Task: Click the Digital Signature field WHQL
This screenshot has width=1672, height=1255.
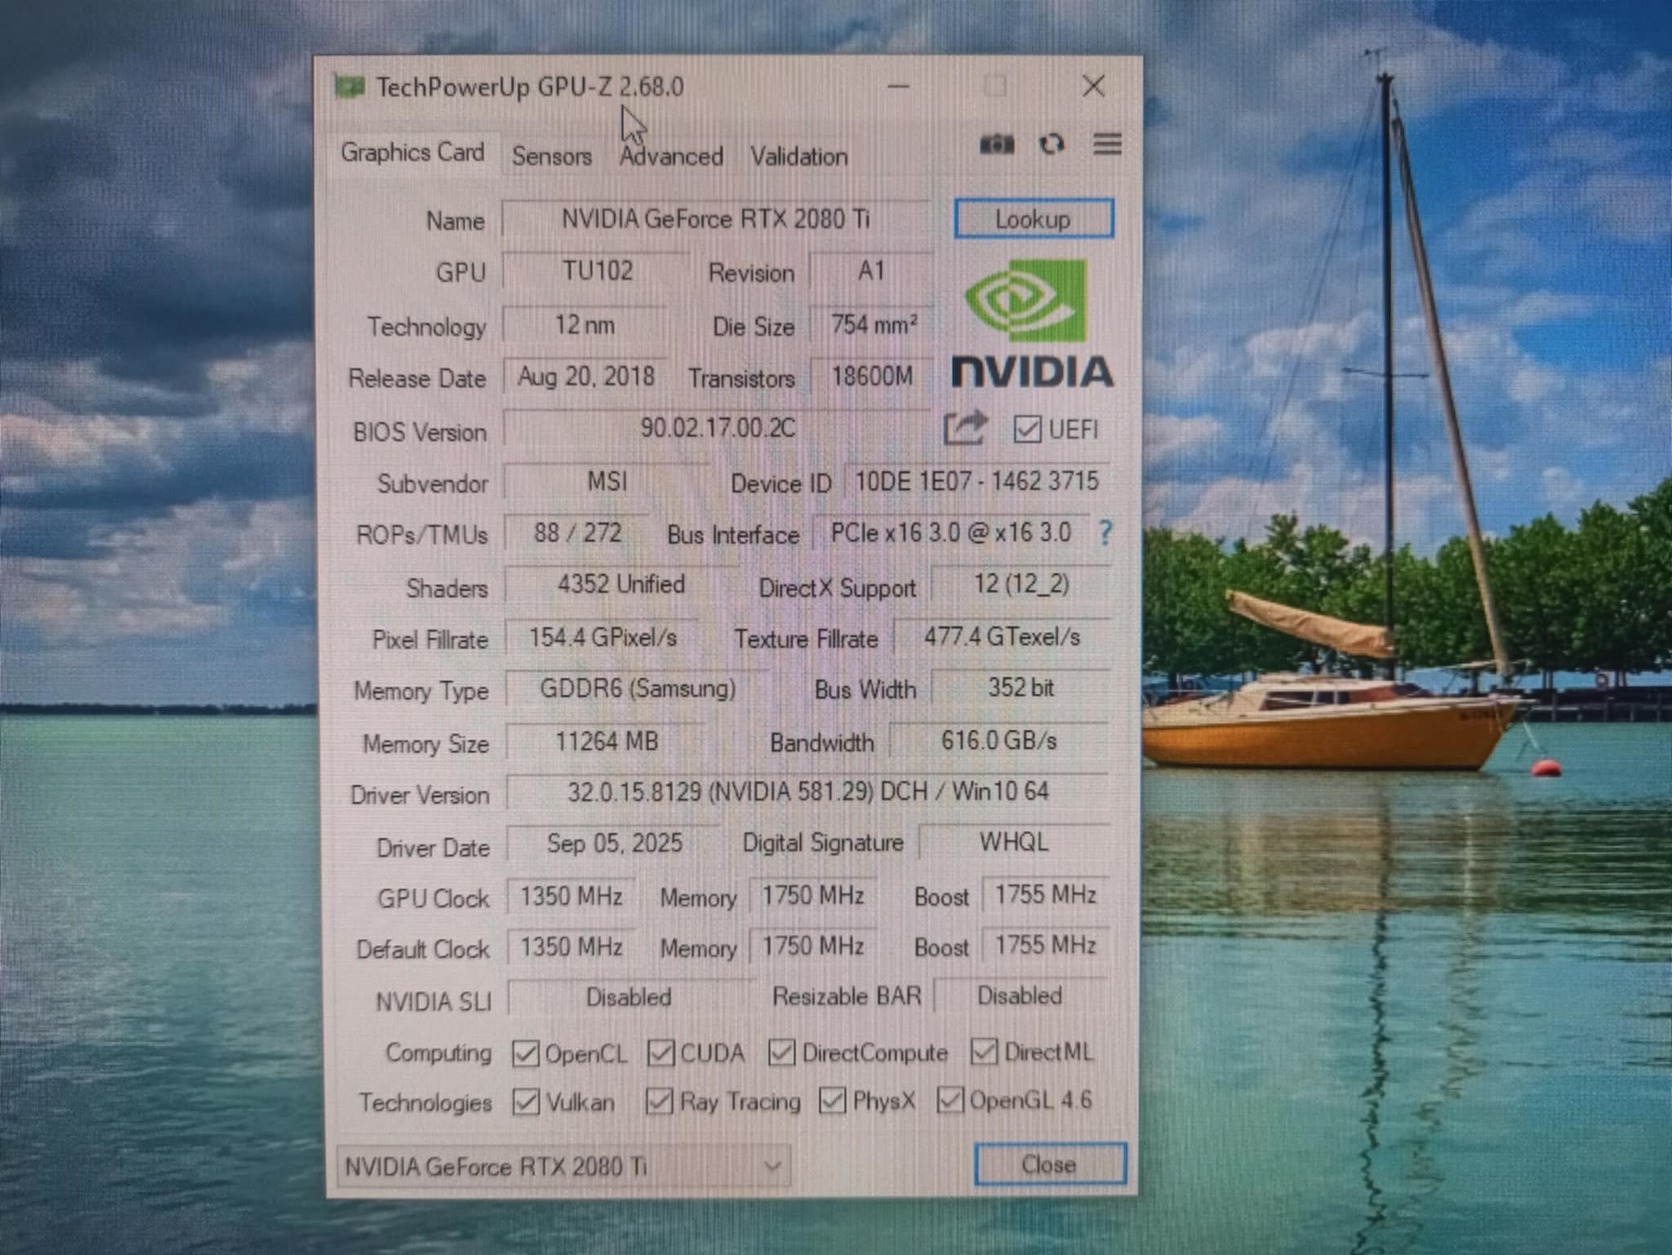Action: coord(1014,842)
